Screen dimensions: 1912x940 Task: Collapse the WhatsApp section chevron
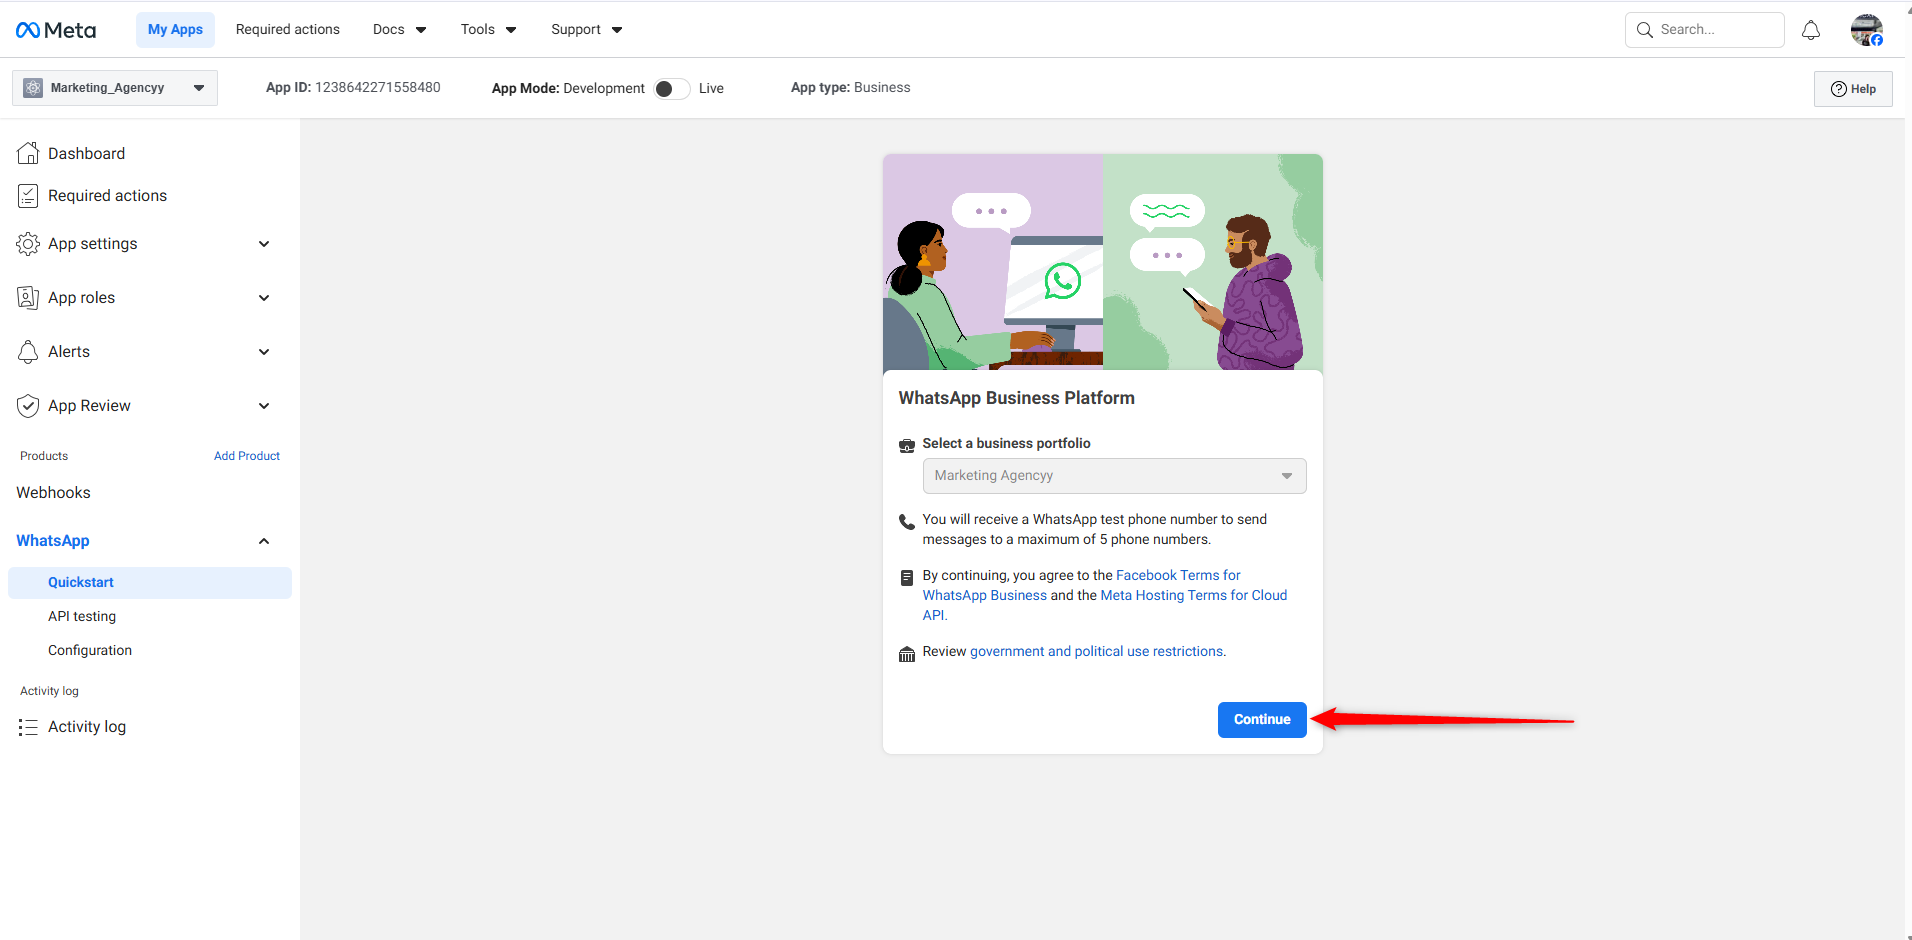(264, 541)
